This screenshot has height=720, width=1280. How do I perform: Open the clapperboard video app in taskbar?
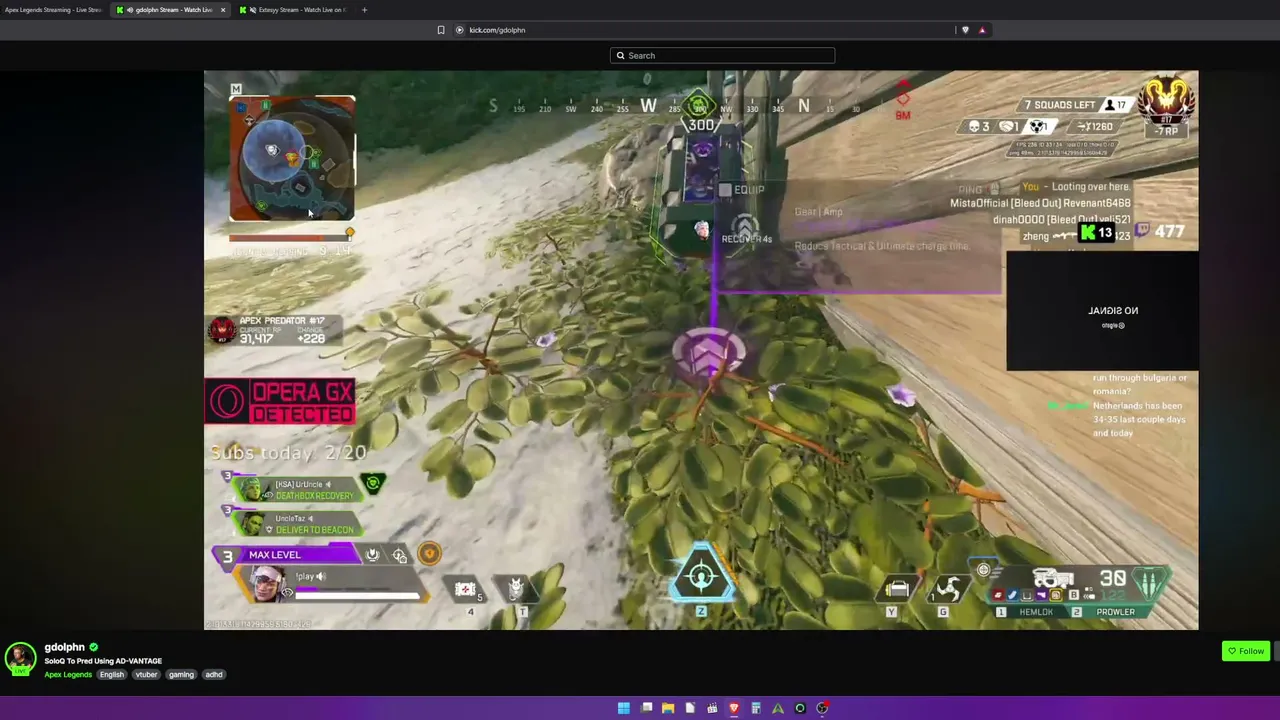(712, 708)
